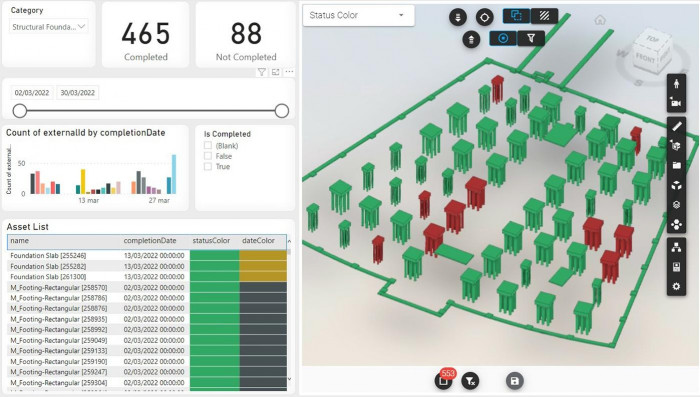
Task: Open the viewer settings gear
Action: point(676,286)
